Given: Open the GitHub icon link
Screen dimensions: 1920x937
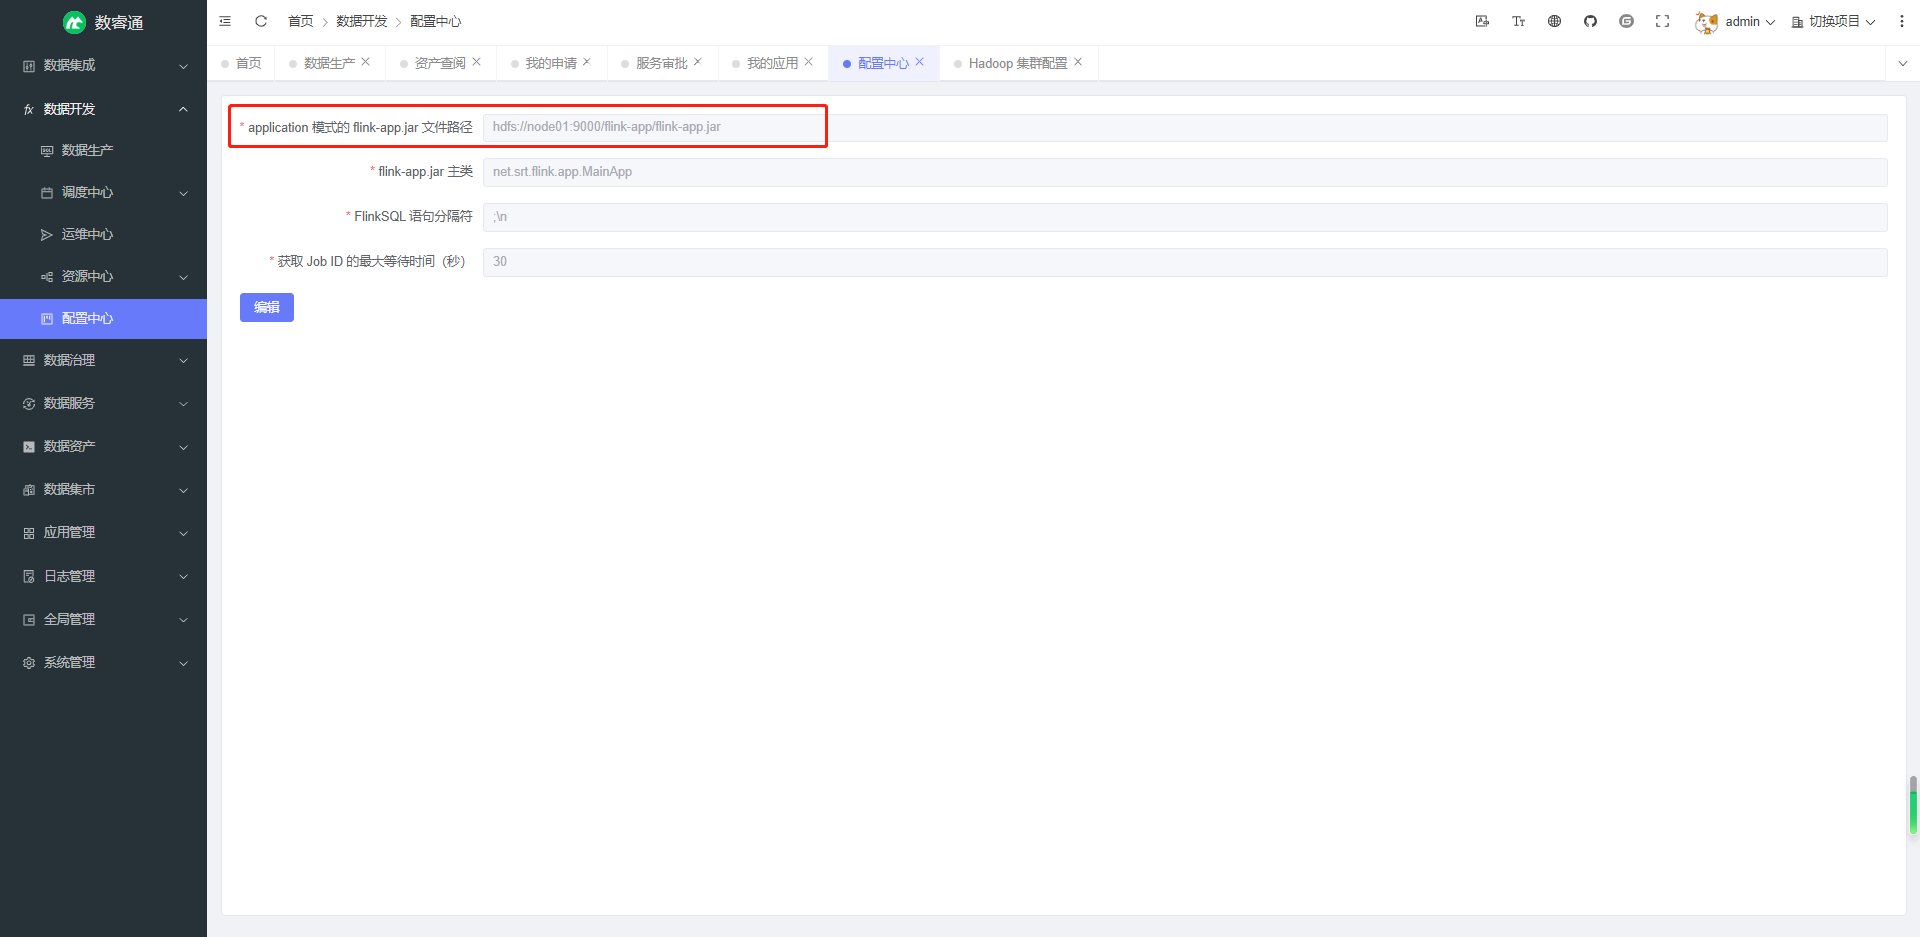Looking at the screenshot, I should pos(1590,21).
